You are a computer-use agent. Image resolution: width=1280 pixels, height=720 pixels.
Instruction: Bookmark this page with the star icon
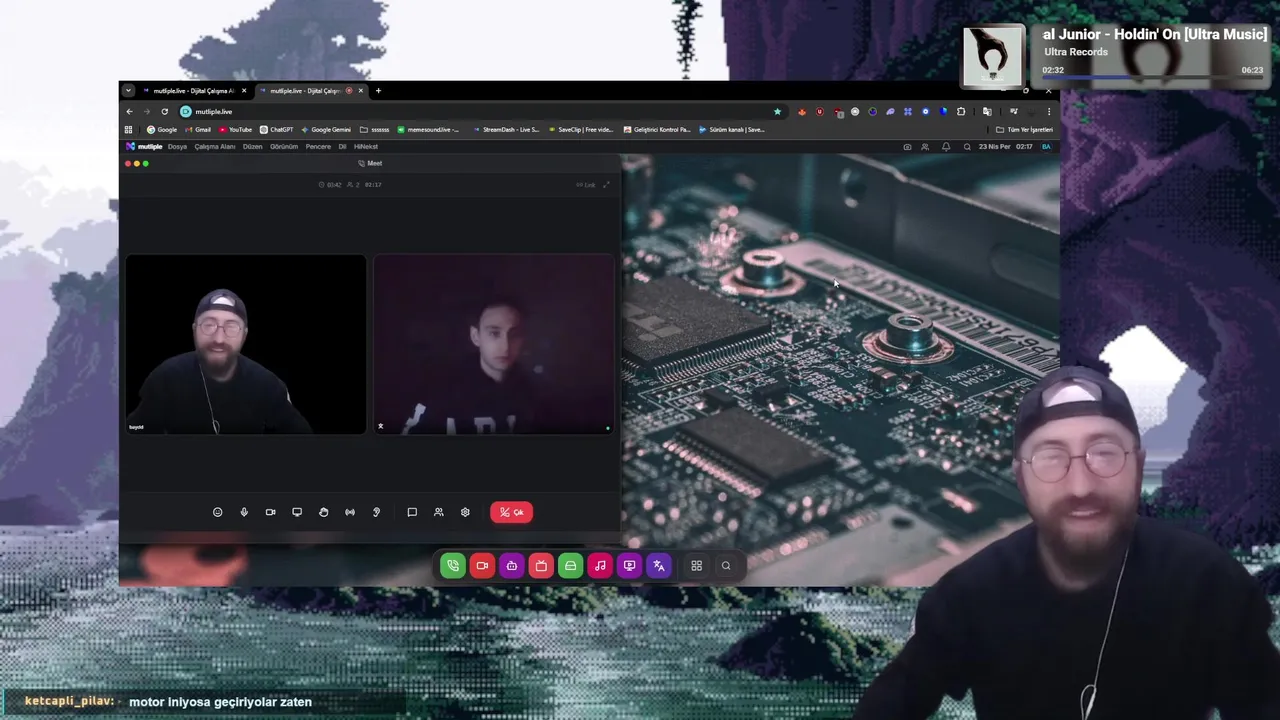[777, 112]
